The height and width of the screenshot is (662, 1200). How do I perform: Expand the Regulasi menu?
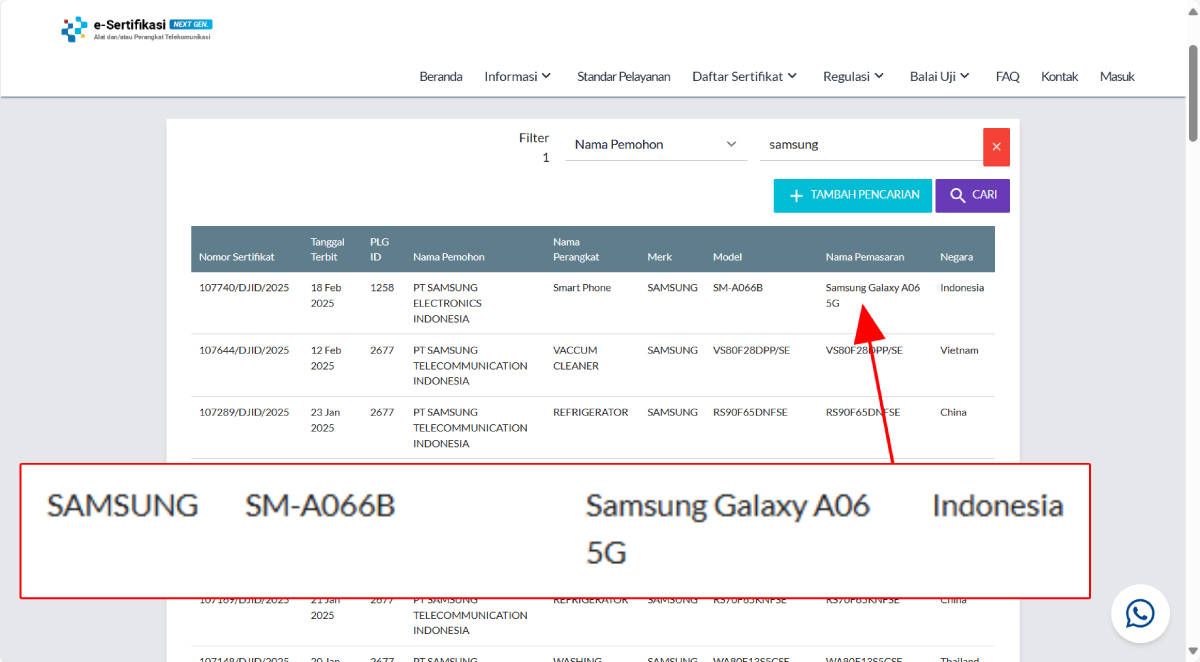tap(853, 76)
